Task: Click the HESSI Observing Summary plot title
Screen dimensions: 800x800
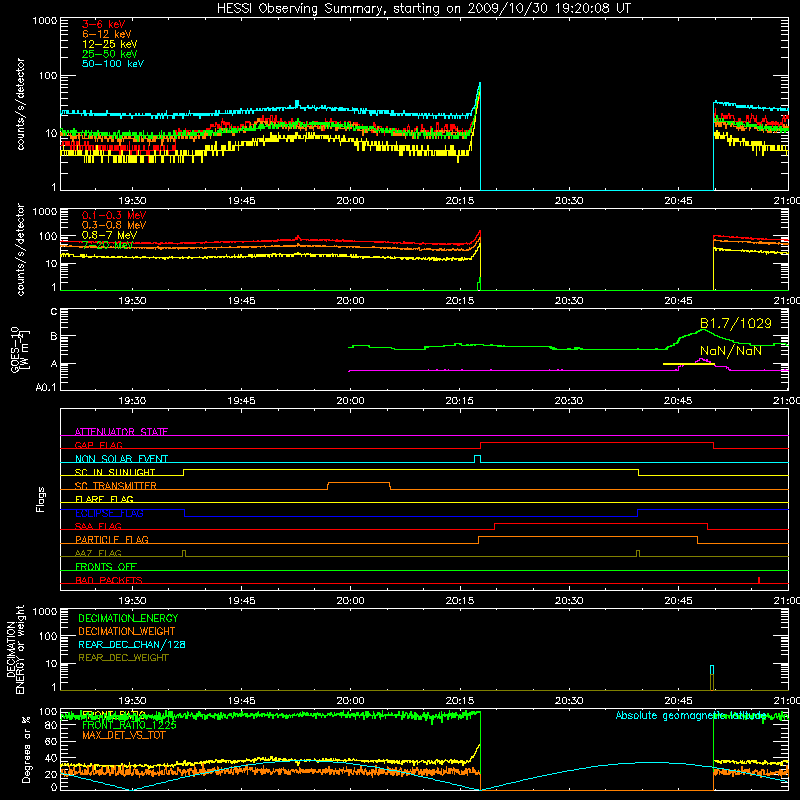Action: 423,9
